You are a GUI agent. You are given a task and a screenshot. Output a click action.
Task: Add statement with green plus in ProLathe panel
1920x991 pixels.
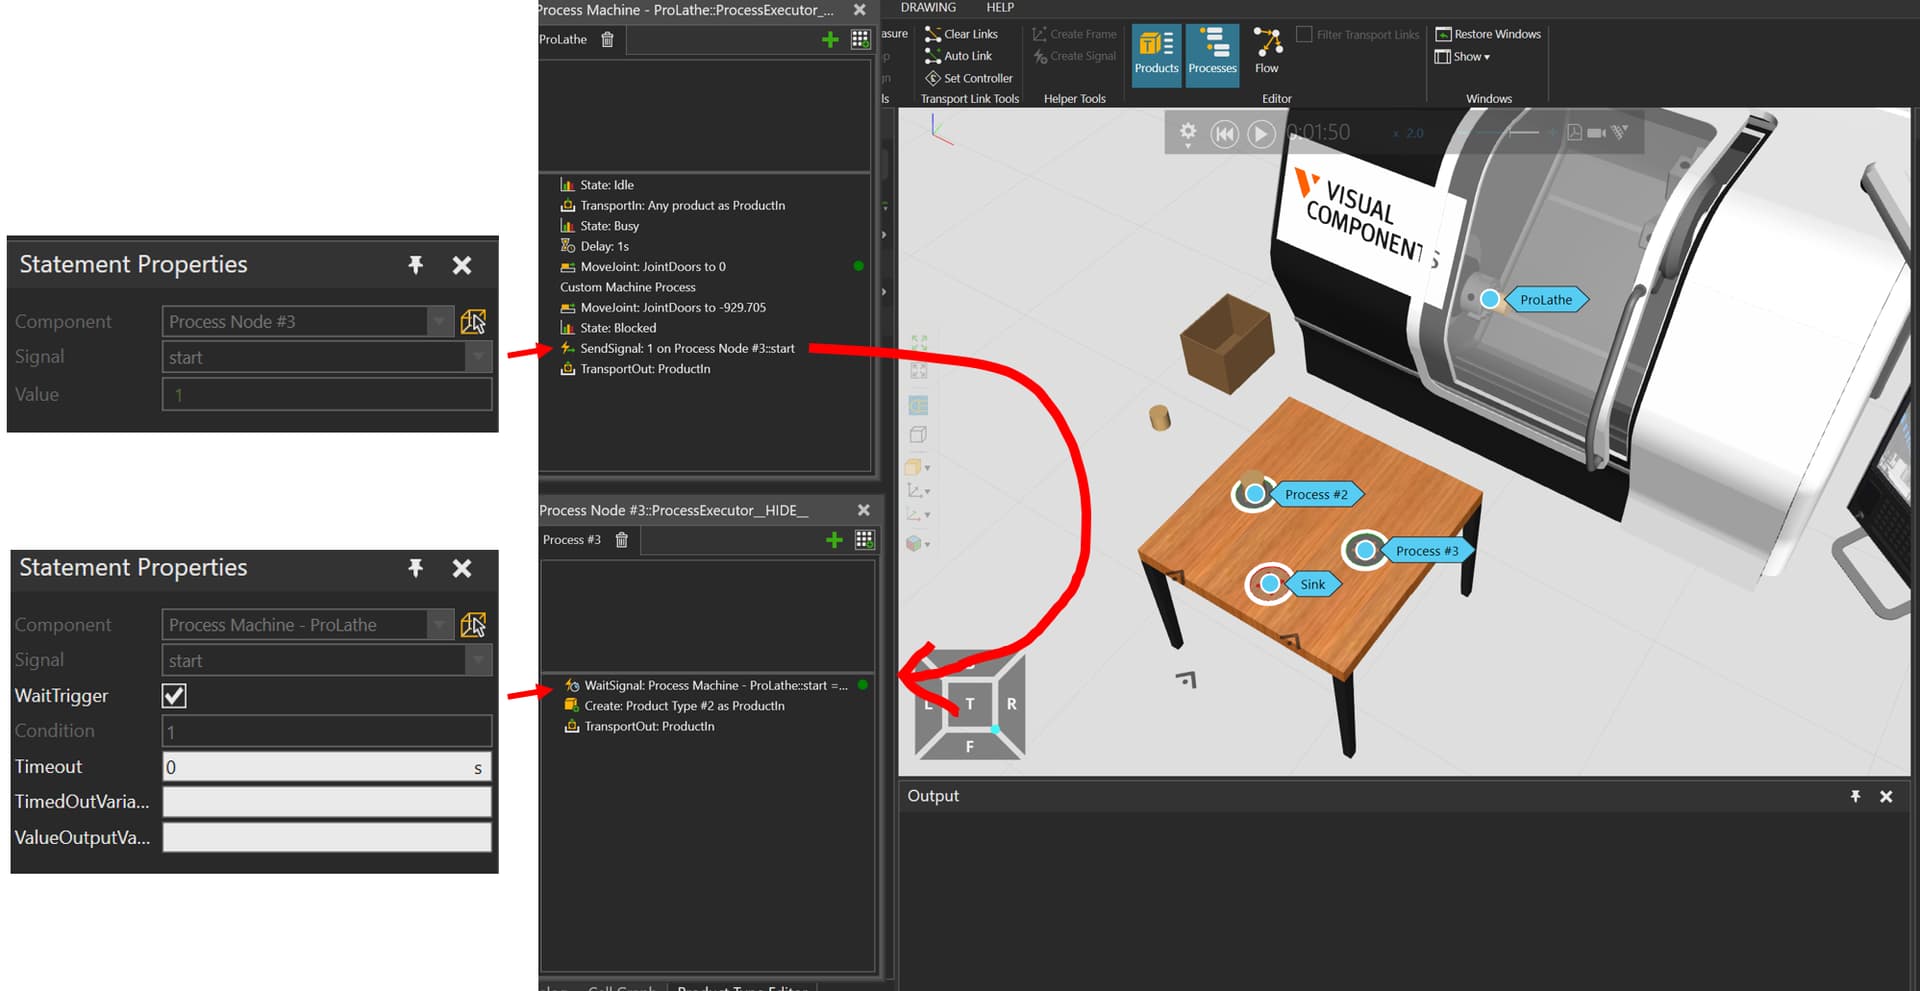(x=829, y=40)
